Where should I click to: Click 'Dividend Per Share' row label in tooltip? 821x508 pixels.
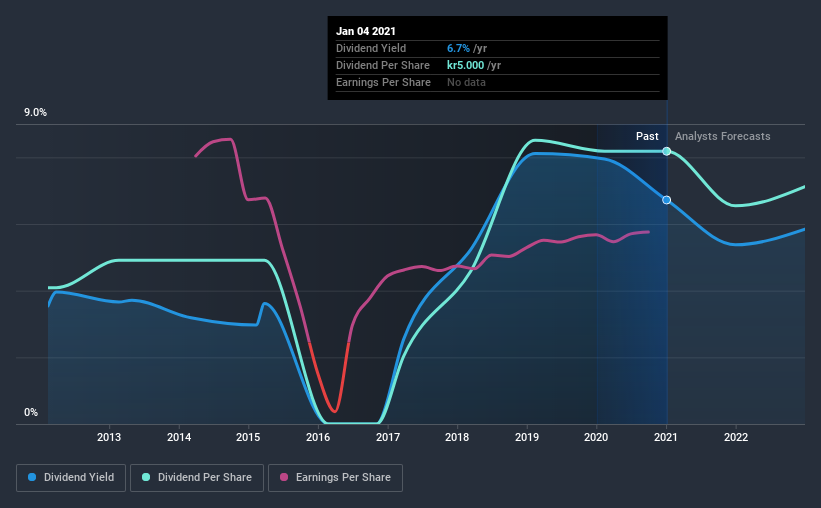383,65
